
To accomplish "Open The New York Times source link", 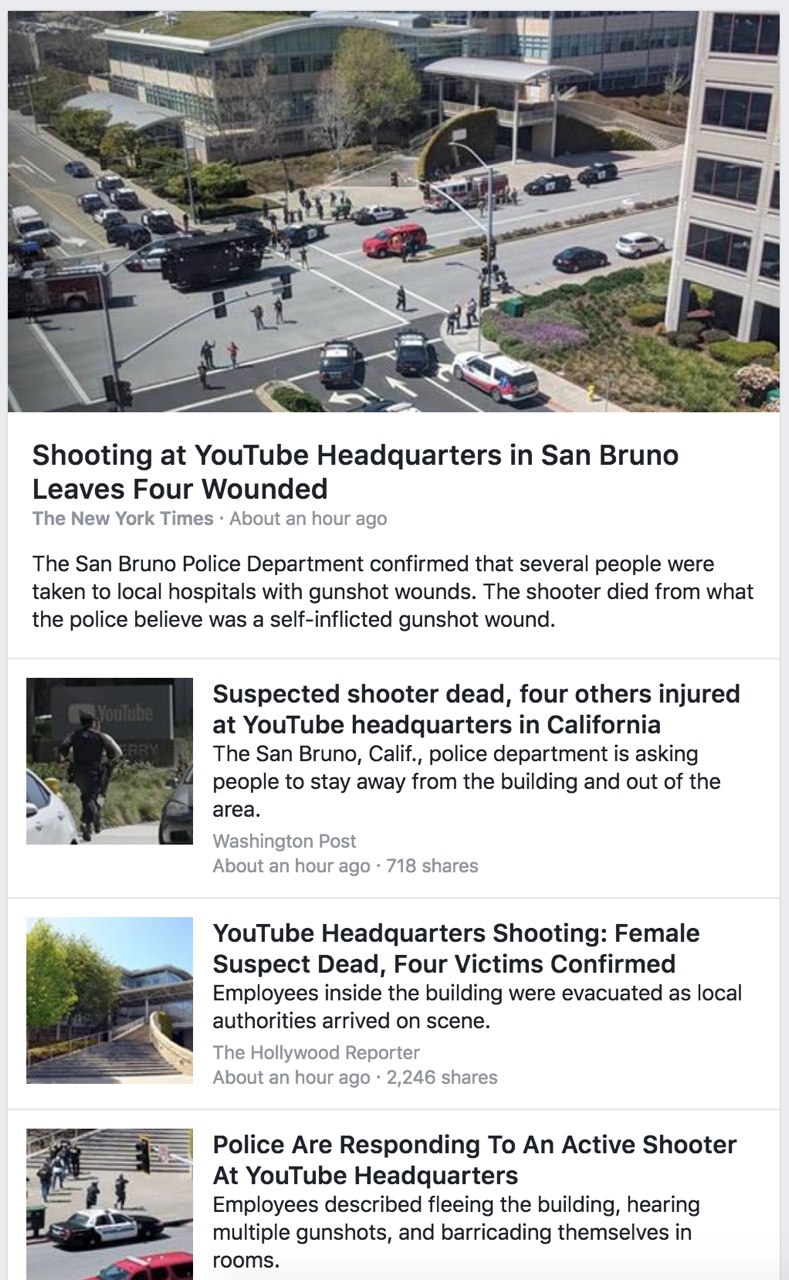I will pos(122,518).
